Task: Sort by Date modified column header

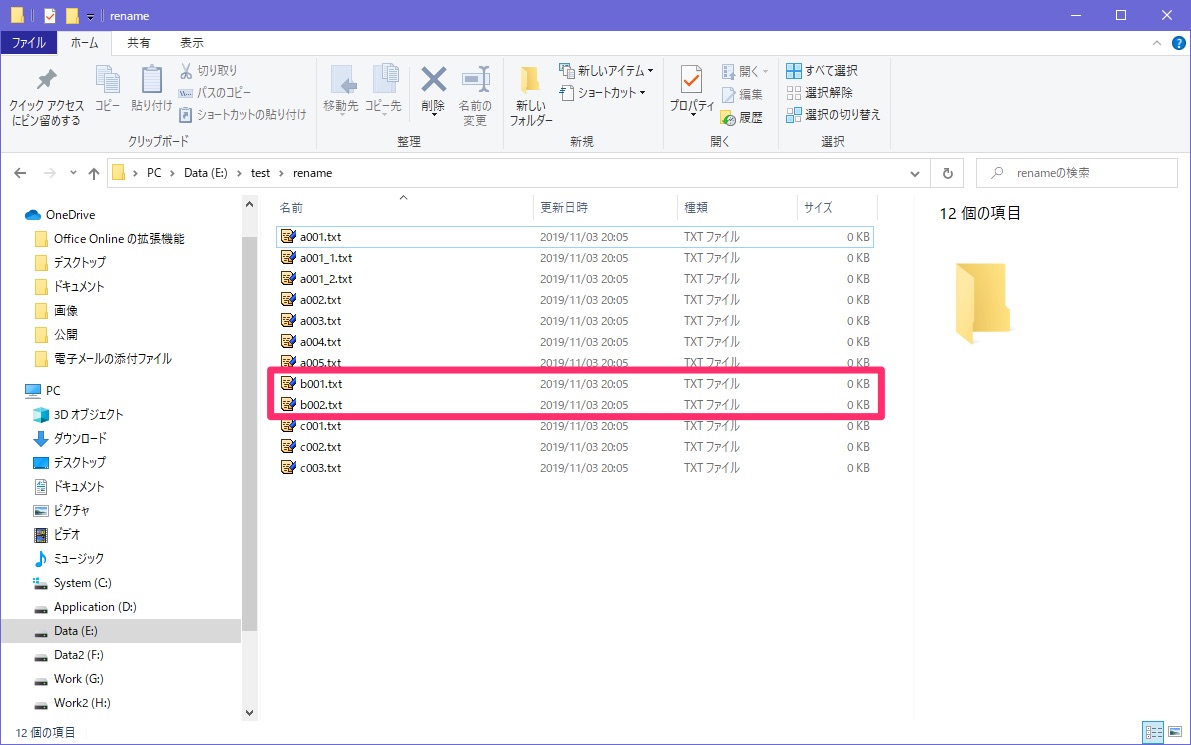Action: coord(605,207)
